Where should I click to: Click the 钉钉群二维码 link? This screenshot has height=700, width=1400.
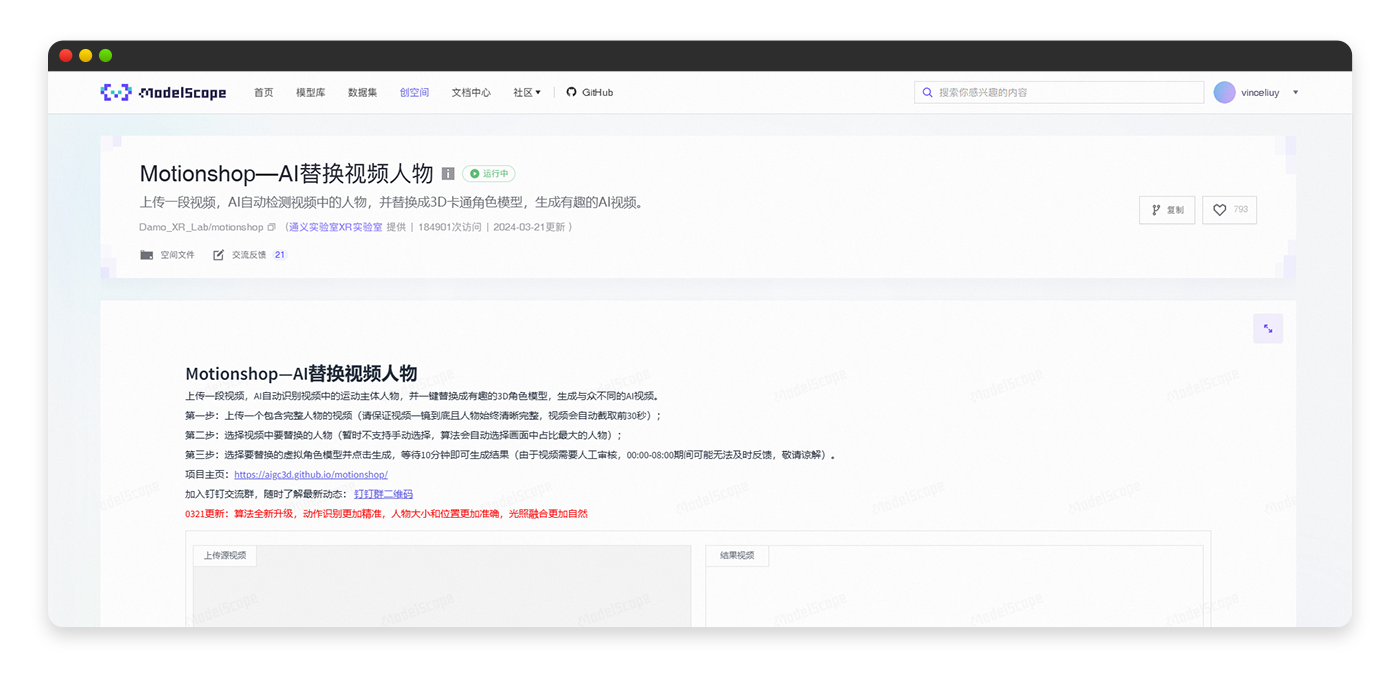(x=383, y=494)
